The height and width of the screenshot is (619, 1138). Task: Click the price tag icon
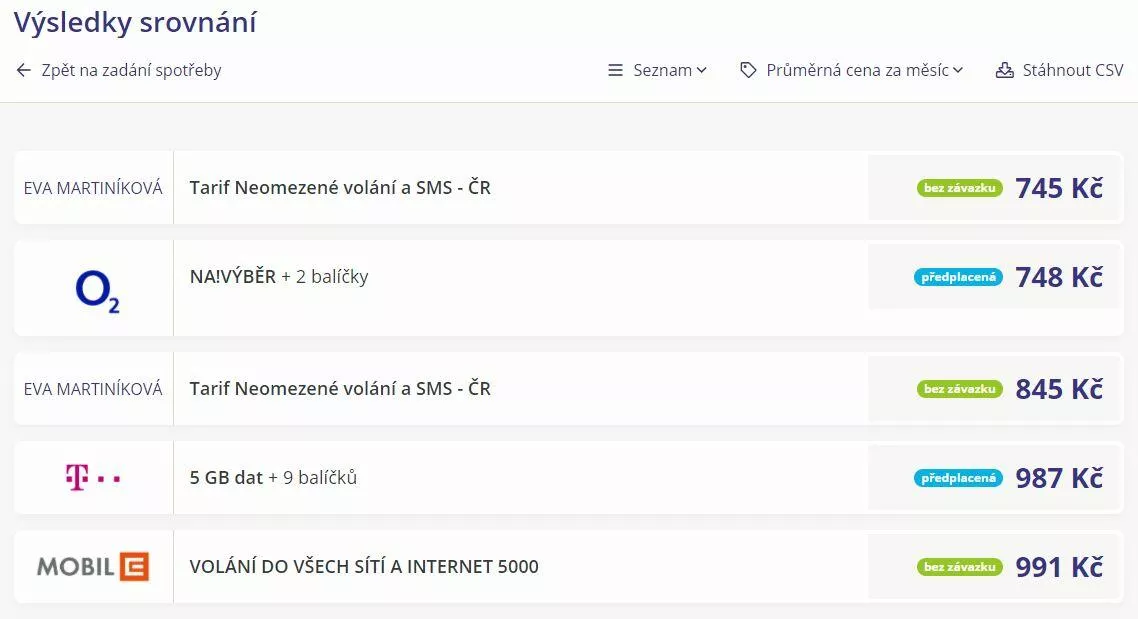(x=748, y=70)
